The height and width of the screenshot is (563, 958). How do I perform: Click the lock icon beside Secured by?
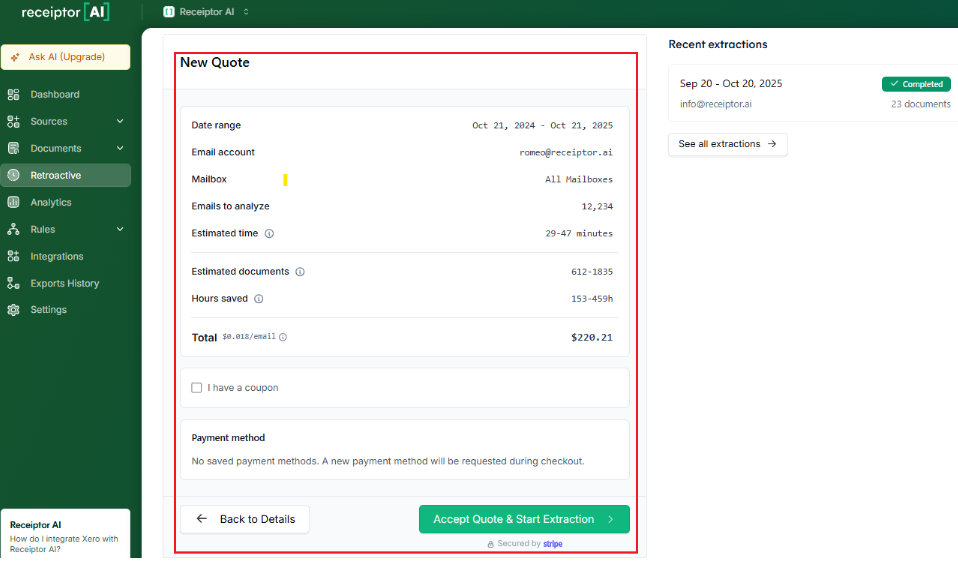[491, 544]
